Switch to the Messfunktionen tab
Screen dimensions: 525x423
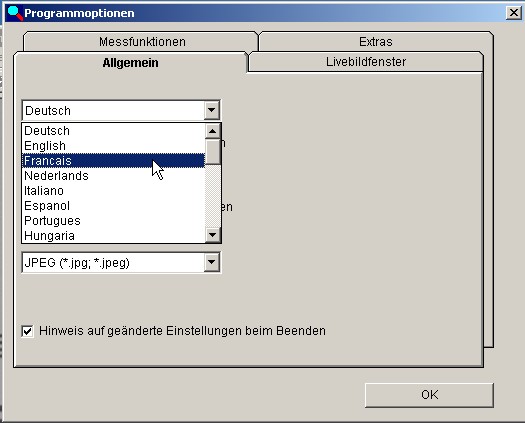tap(142, 42)
